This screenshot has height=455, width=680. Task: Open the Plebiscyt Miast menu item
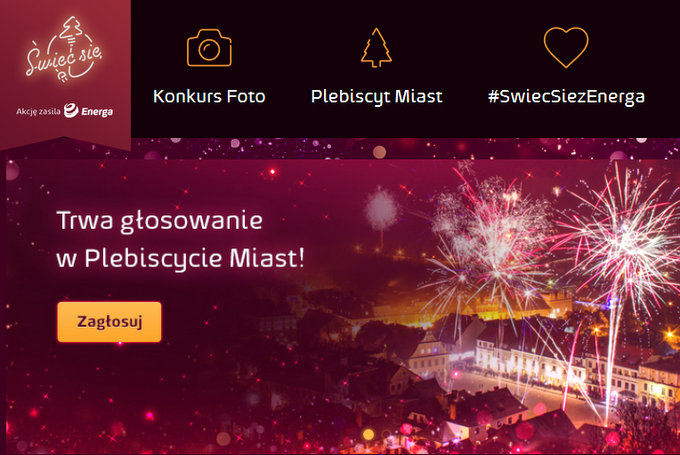click(x=376, y=96)
